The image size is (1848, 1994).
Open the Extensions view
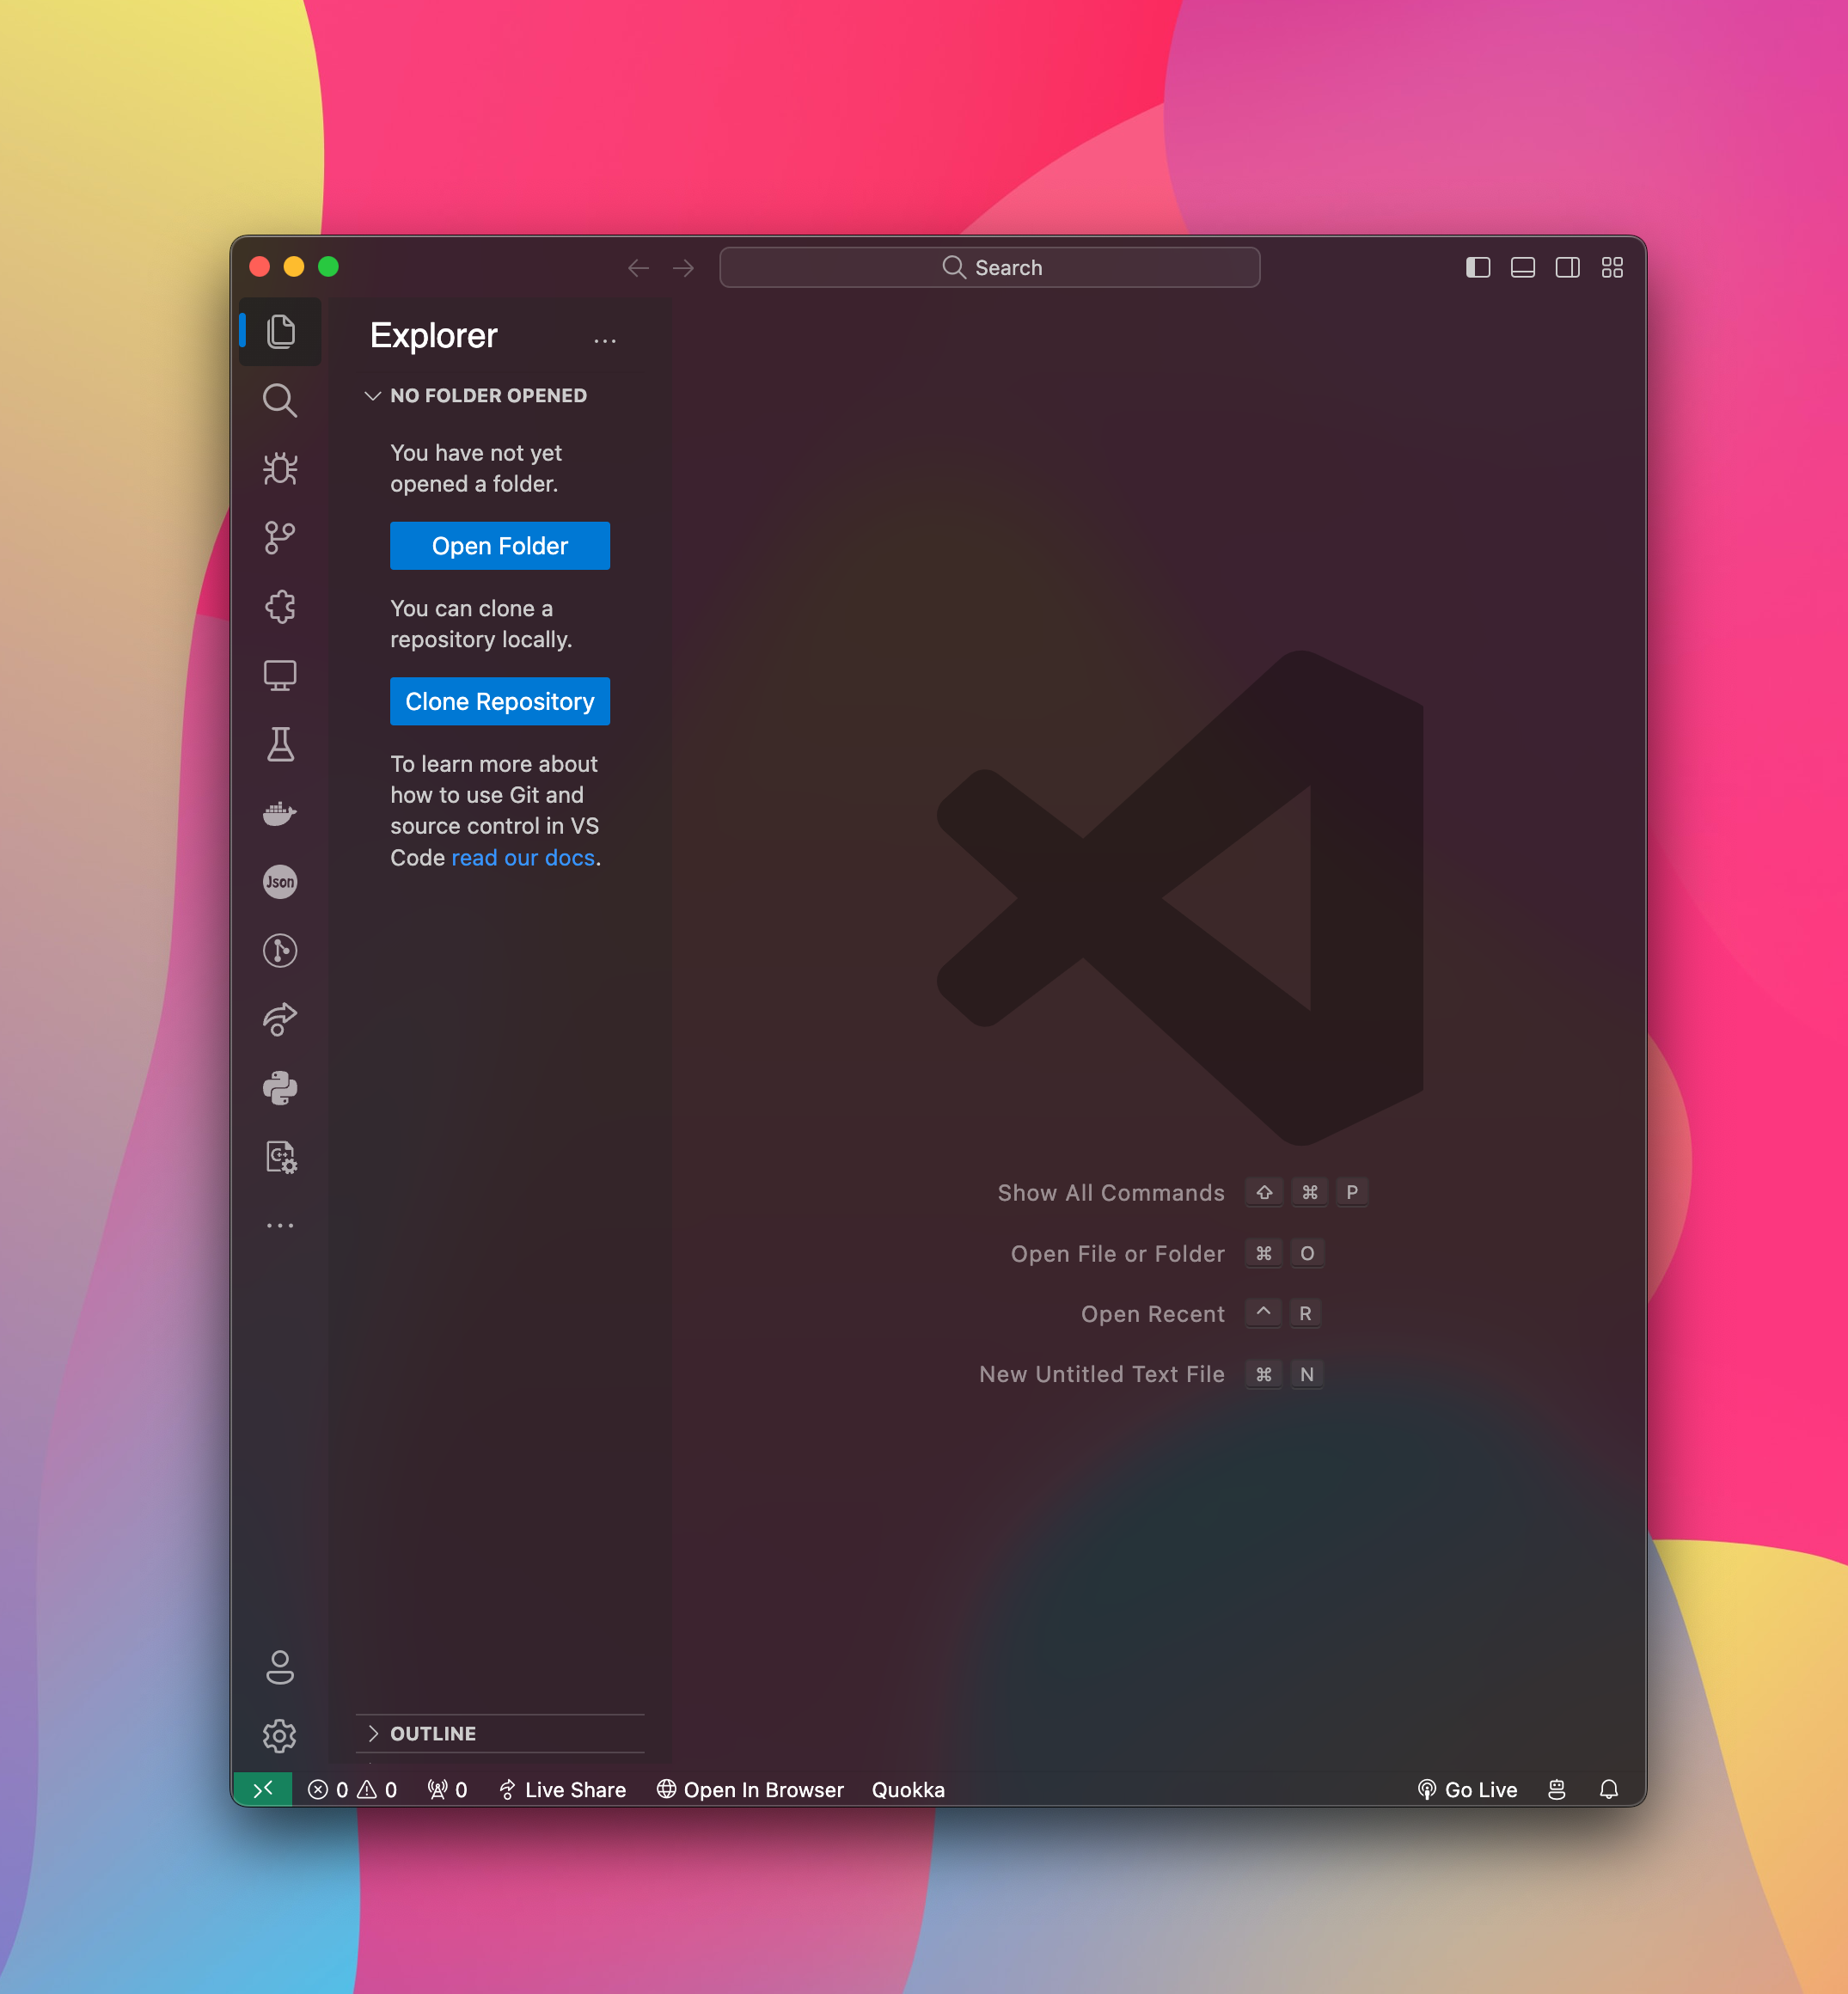pos(279,607)
